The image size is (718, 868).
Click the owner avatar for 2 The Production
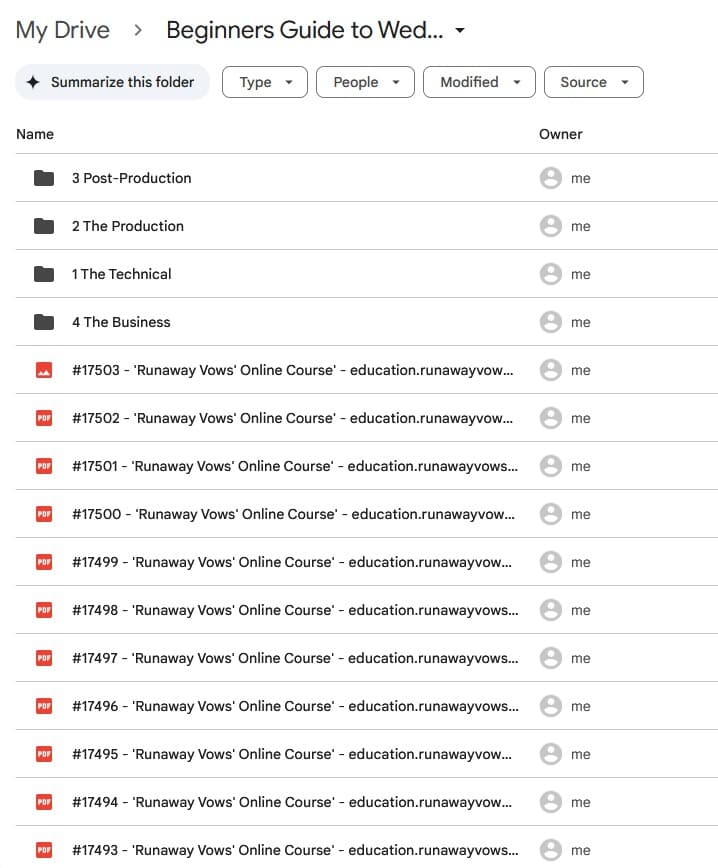click(x=550, y=226)
